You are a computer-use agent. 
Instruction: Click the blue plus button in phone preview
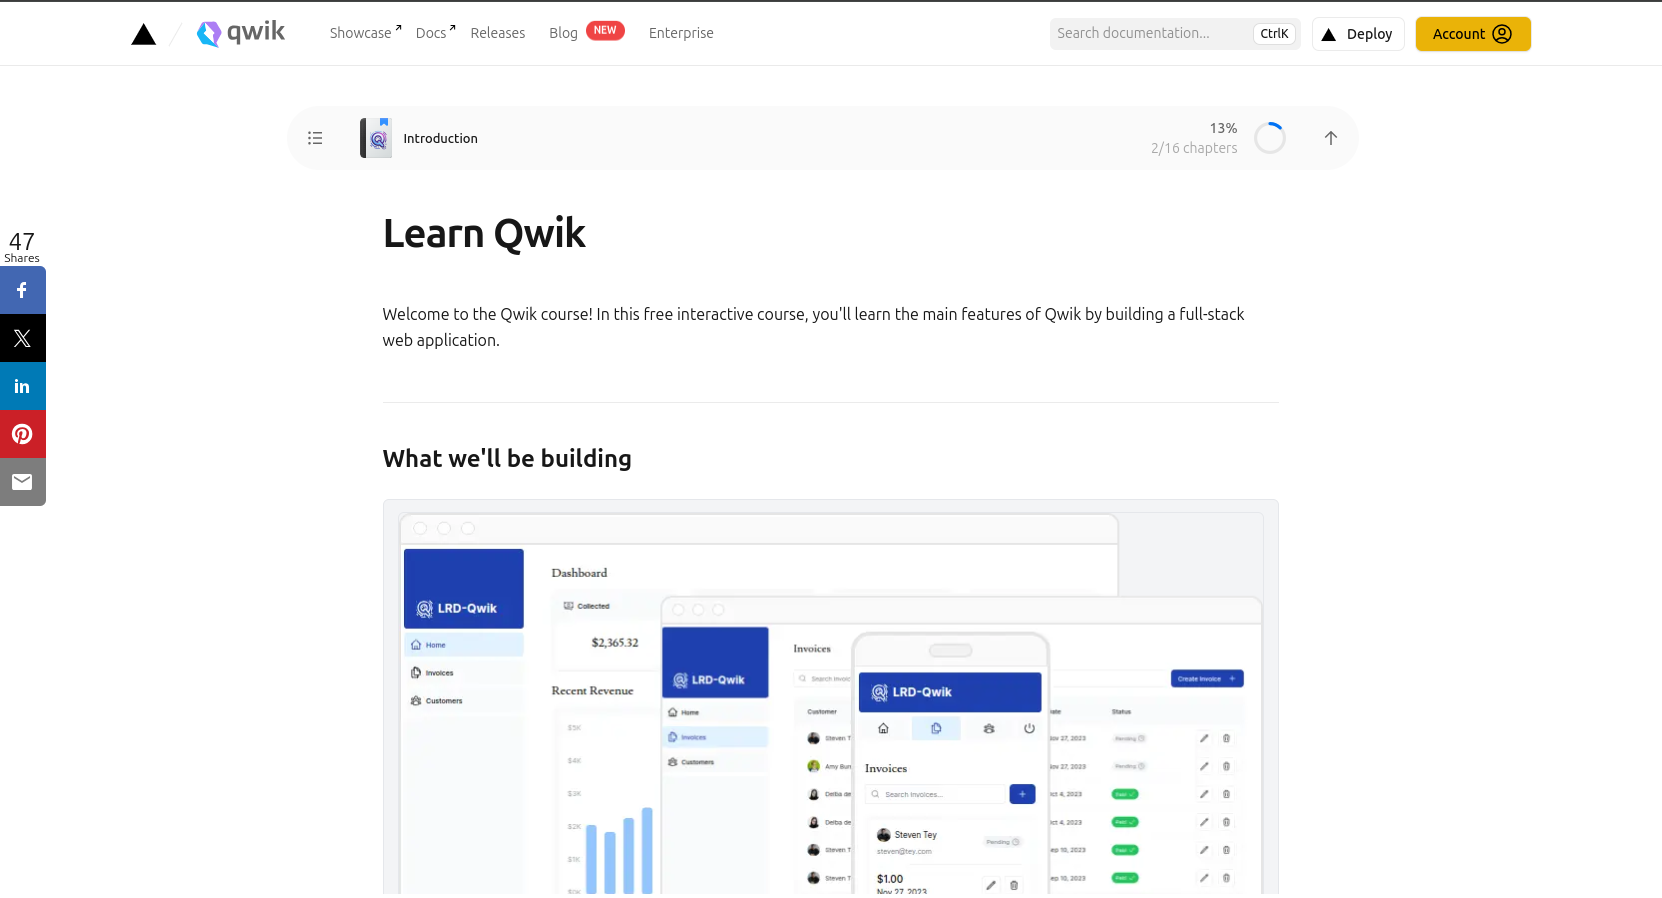coord(1022,794)
